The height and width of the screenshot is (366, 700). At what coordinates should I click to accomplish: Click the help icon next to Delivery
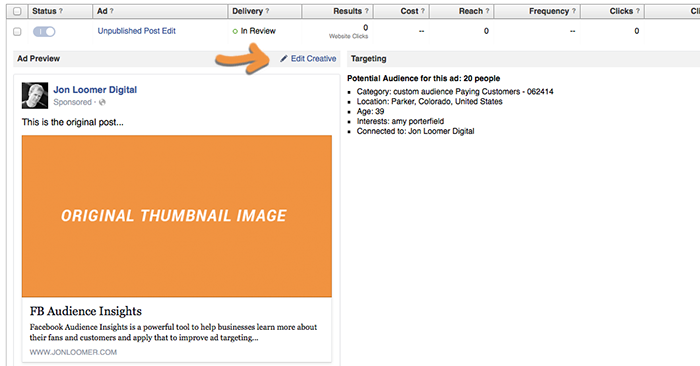pos(267,11)
